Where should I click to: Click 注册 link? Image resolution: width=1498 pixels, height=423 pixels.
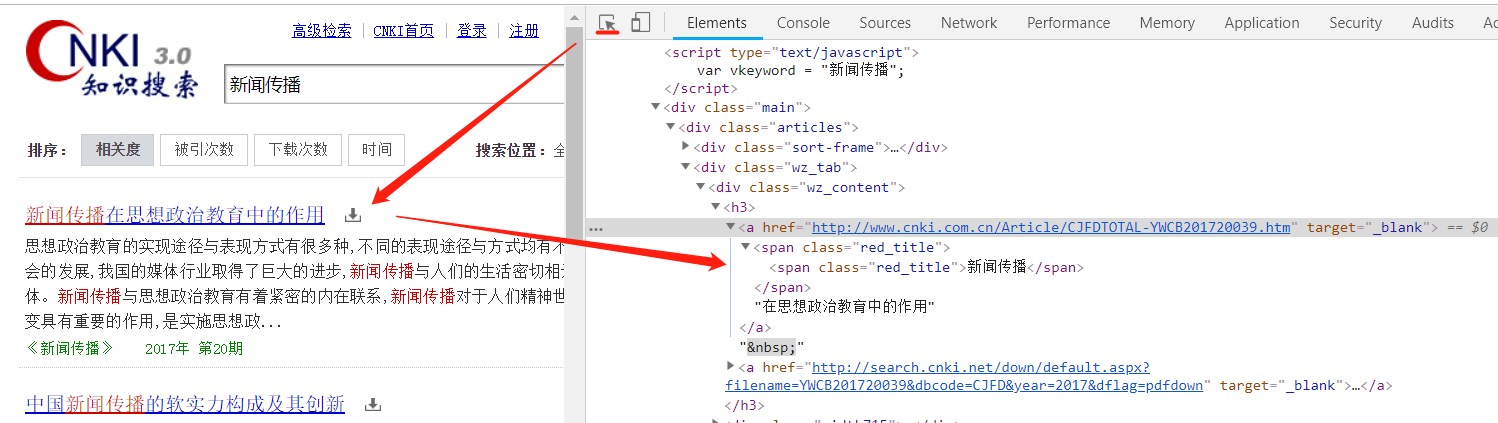[524, 31]
